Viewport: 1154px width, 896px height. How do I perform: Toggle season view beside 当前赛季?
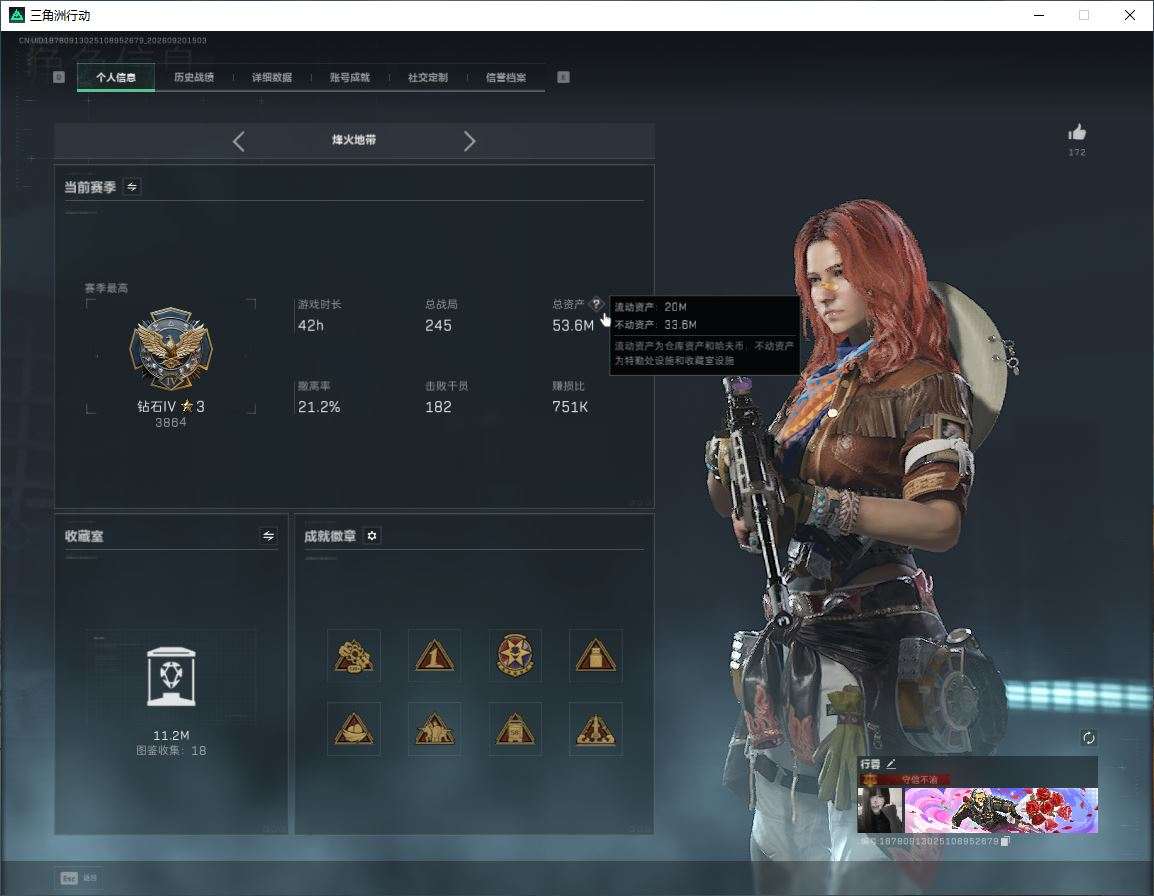point(132,187)
